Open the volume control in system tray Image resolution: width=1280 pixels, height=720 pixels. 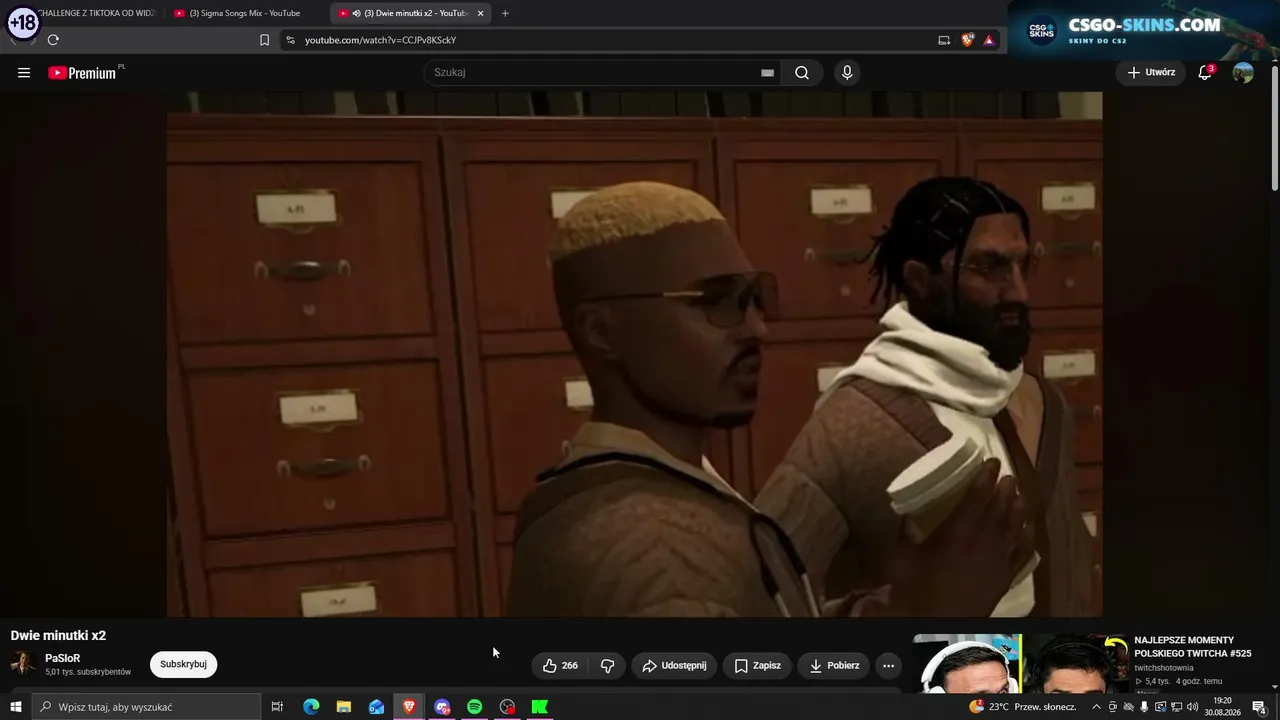[1192, 707]
